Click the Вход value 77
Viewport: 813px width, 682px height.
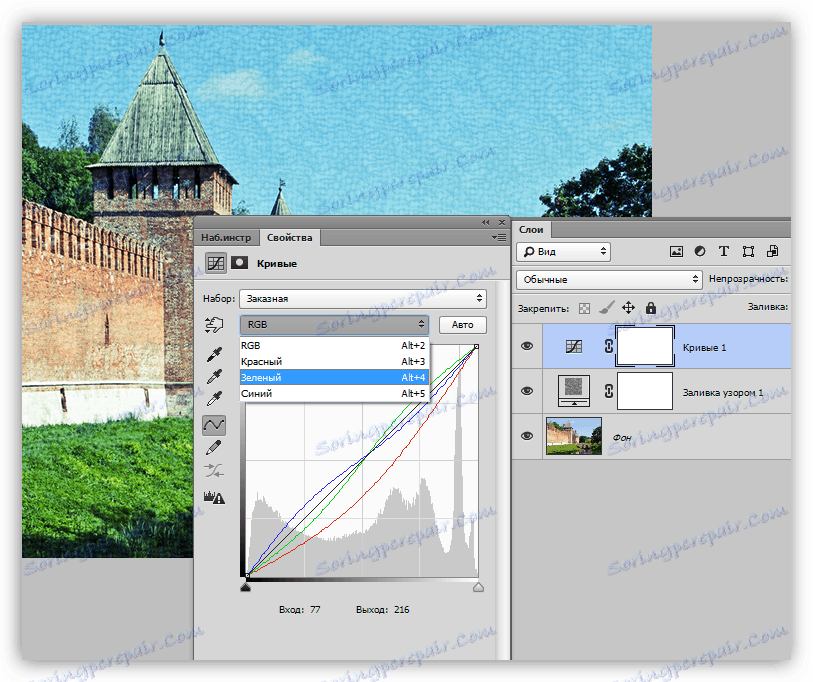[315, 610]
